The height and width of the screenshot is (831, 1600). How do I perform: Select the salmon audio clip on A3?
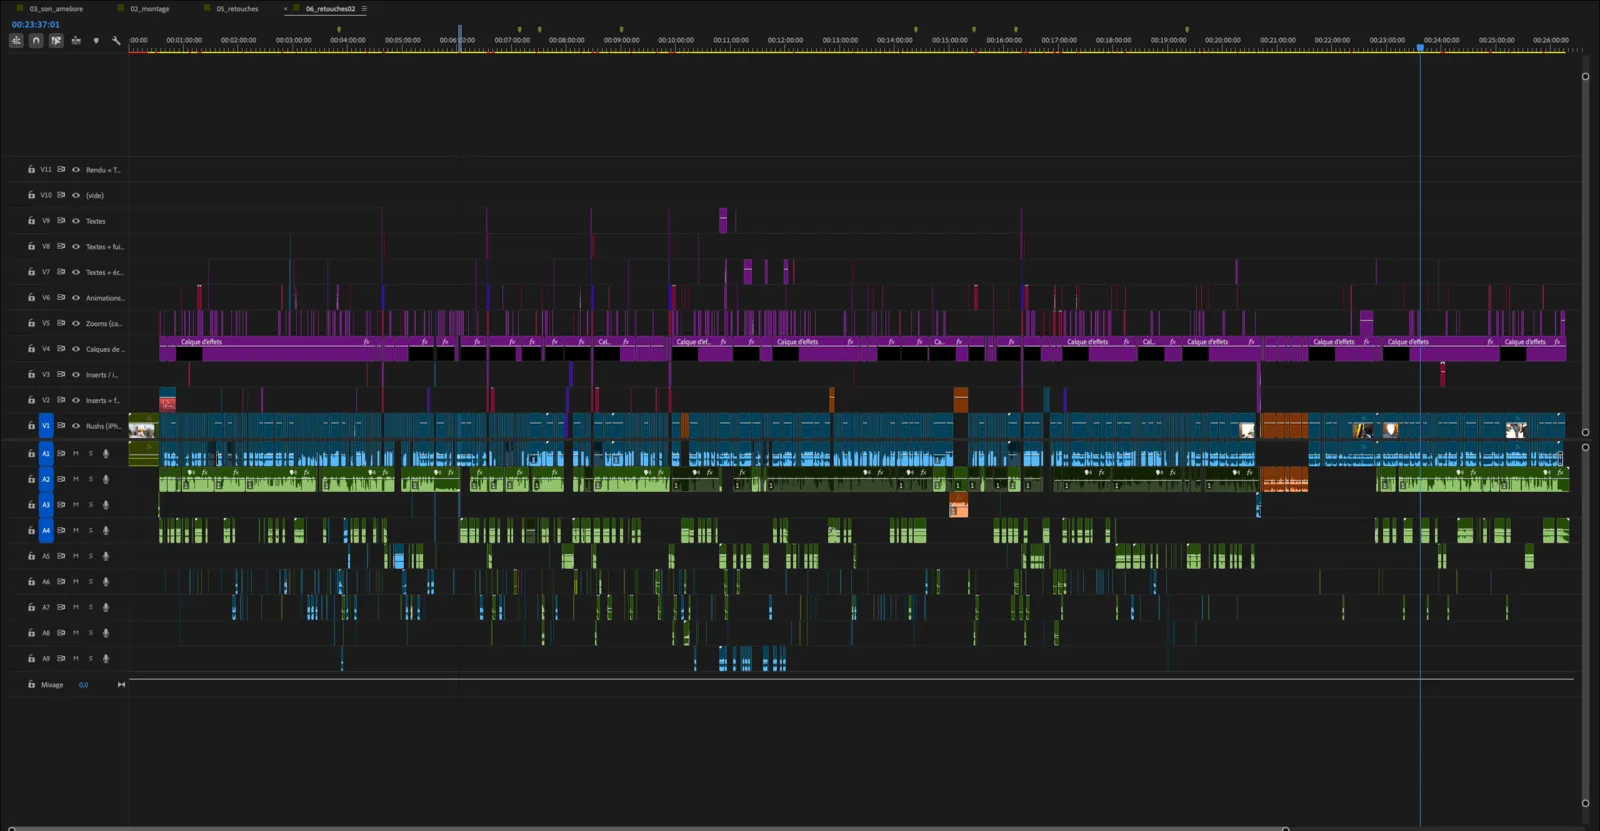click(958, 507)
